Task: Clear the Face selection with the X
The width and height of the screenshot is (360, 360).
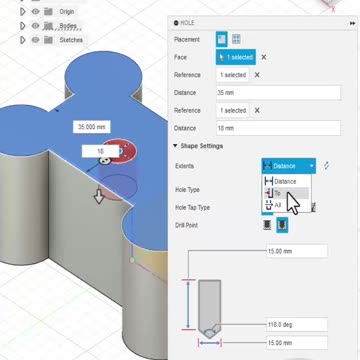Action: tap(264, 57)
